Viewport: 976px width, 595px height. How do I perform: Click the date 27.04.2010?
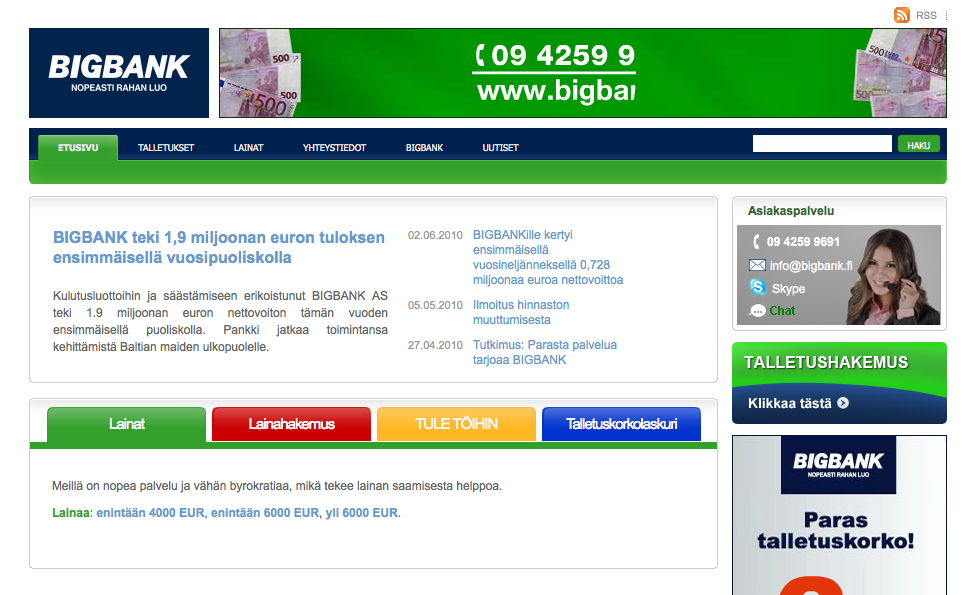point(435,345)
